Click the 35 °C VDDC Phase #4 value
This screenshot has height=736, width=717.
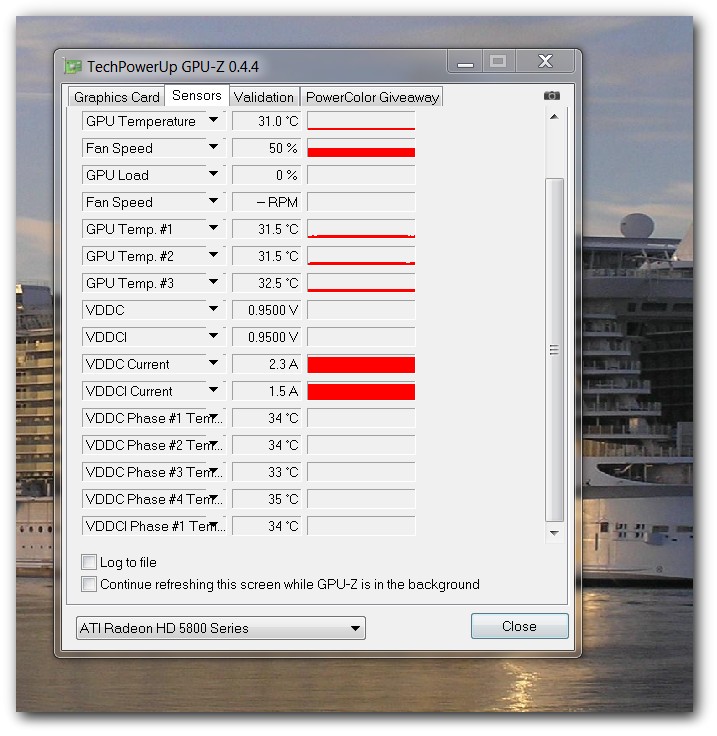[267, 498]
